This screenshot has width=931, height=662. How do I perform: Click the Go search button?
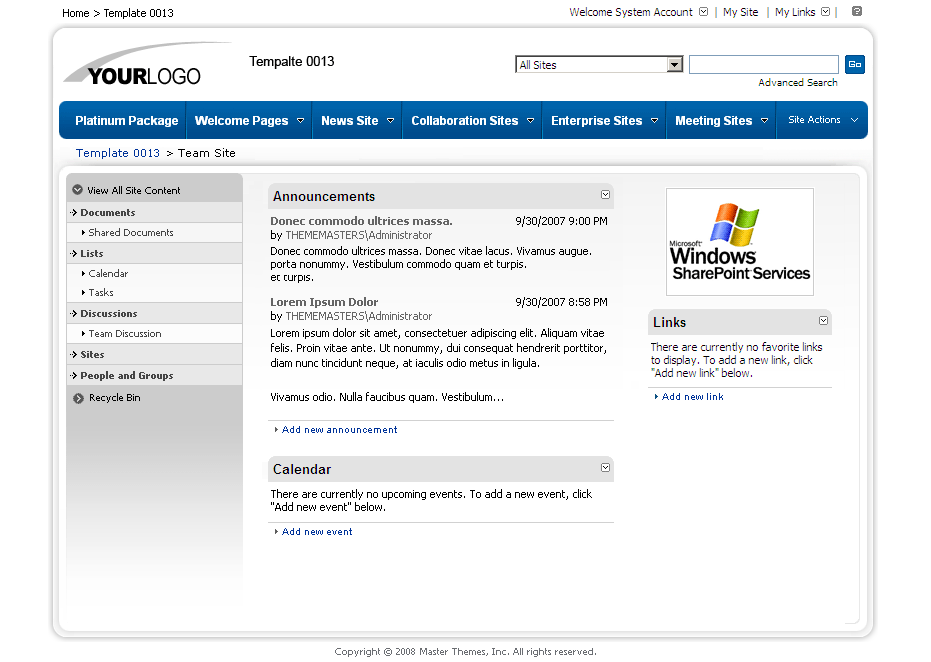[855, 63]
